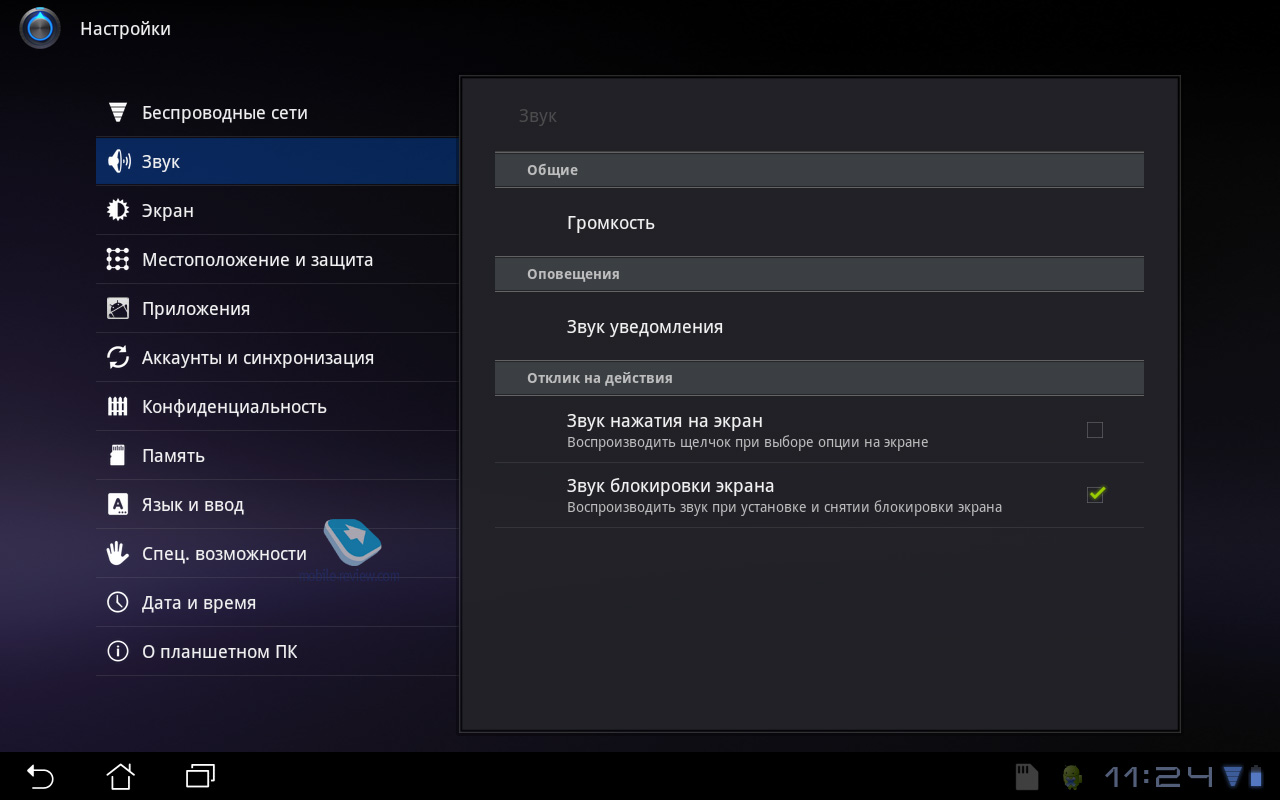Click the fence icon for Конфиденциальность
This screenshot has height=800, width=1280.
(x=118, y=406)
